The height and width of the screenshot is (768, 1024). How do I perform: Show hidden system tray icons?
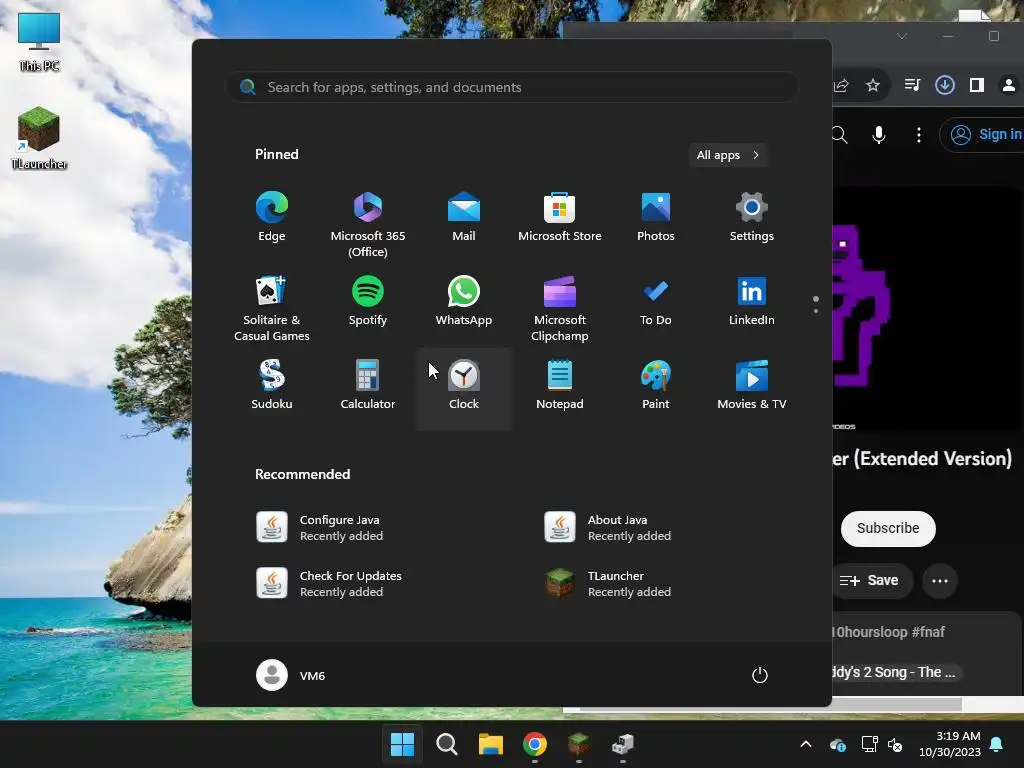(x=806, y=744)
